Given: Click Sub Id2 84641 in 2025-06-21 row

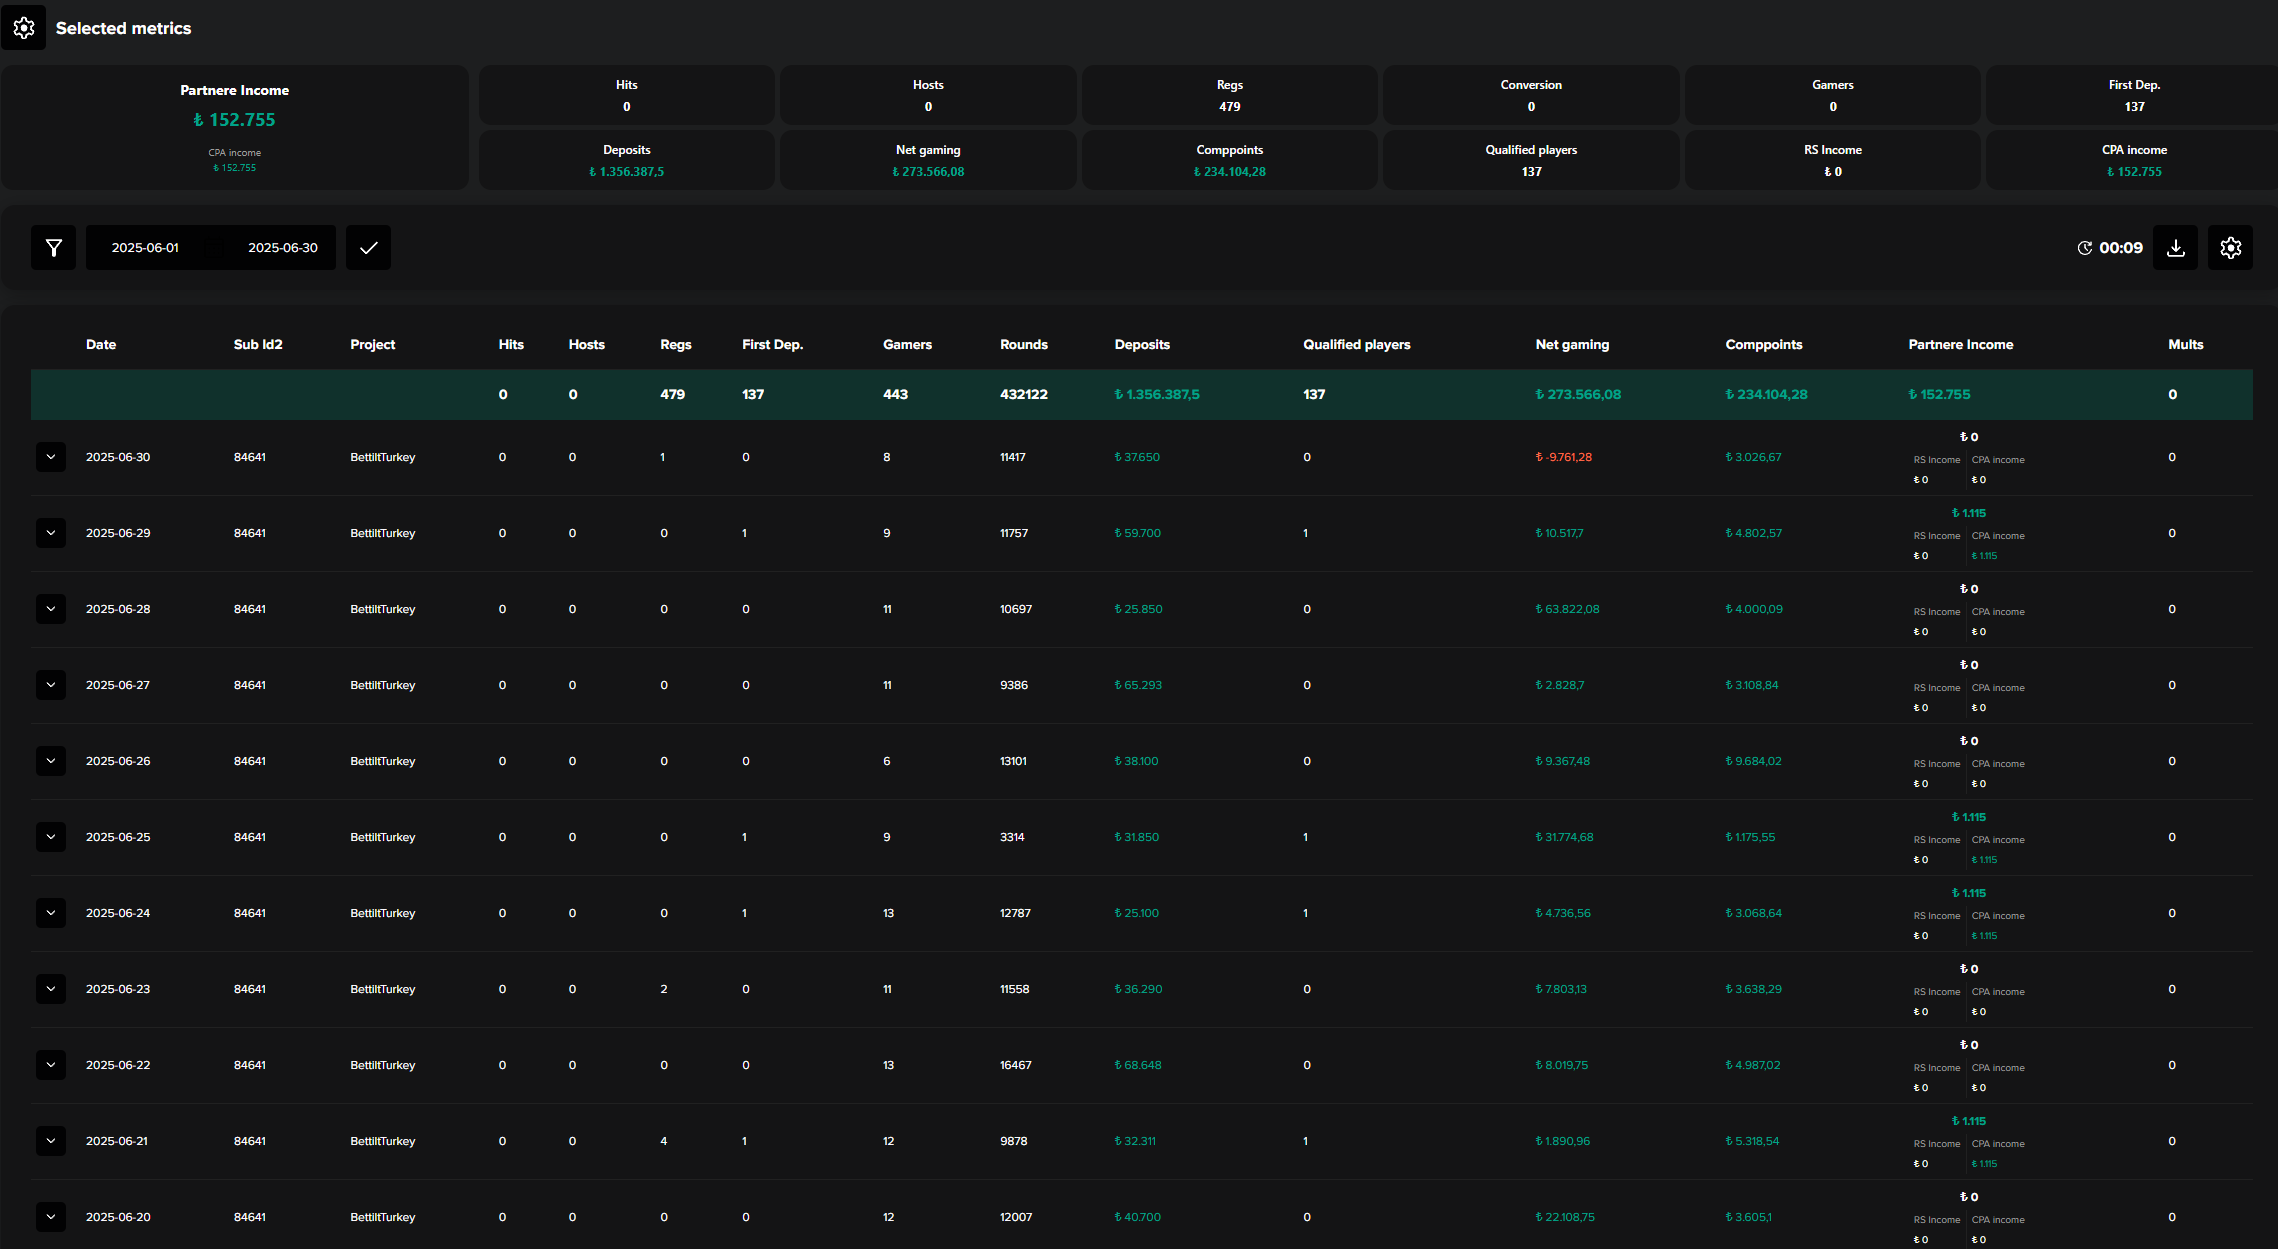Looking at the screenshot, I should [x=250, y=1141].
